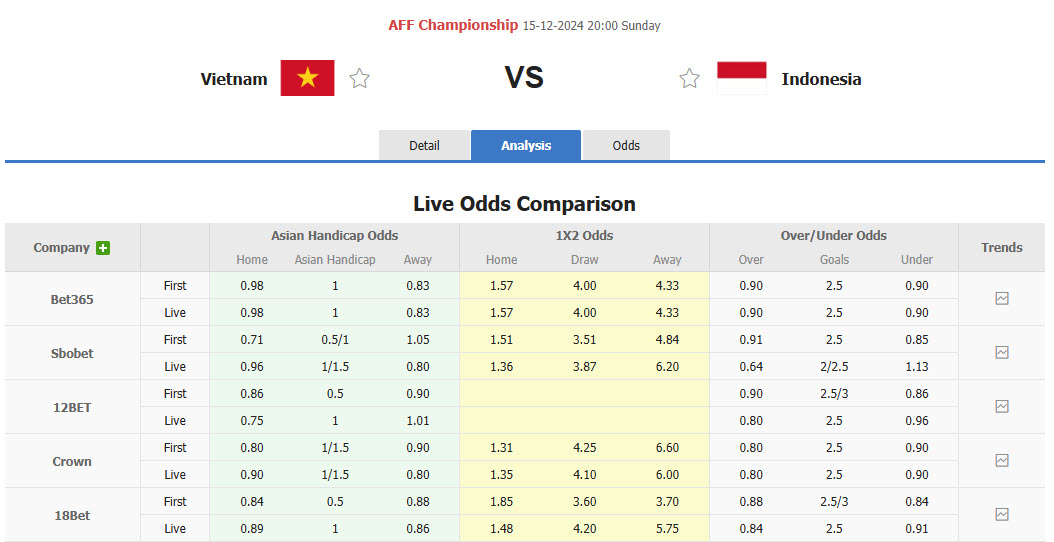Open the AFF Championship league link
This screenshot has height=542, width=1054.
(x=453, y=26)
